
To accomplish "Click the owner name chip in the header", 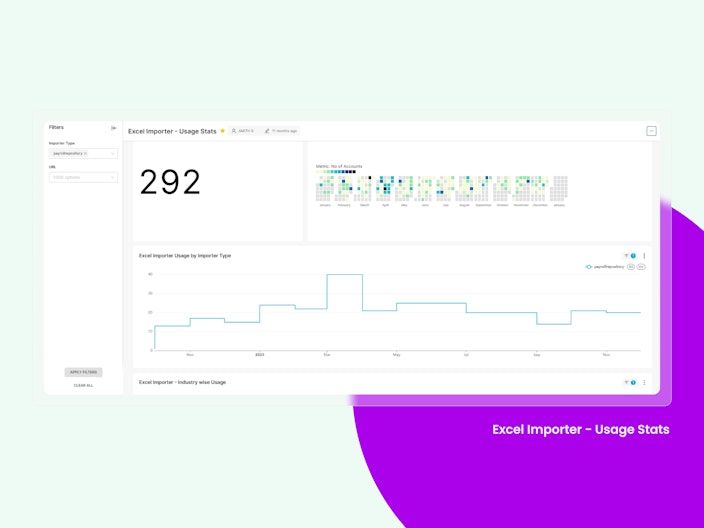I will [x=243, y=131].
